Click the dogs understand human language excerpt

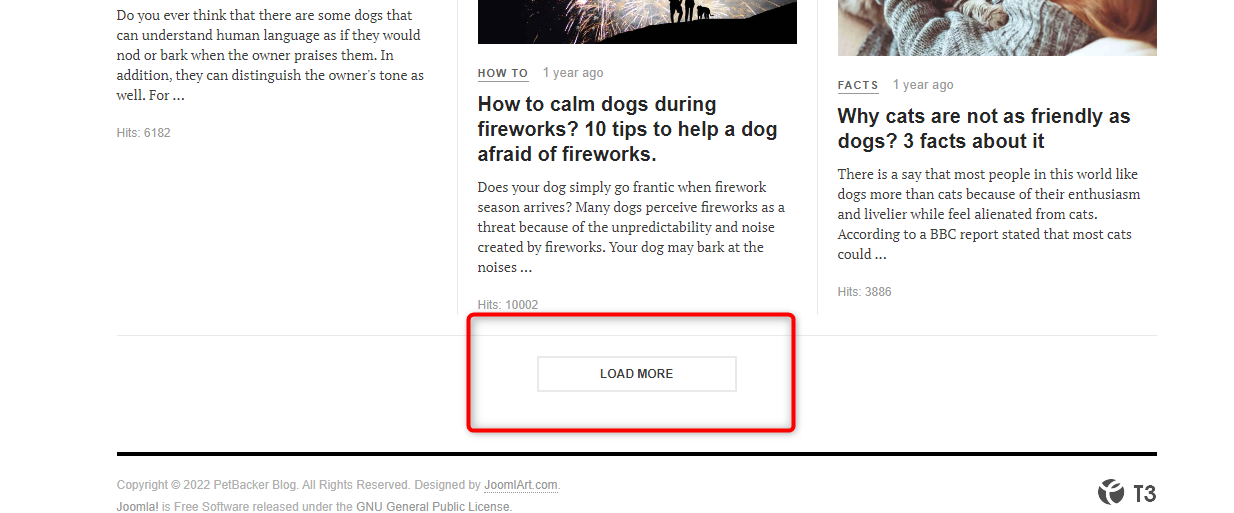(270, 55)
